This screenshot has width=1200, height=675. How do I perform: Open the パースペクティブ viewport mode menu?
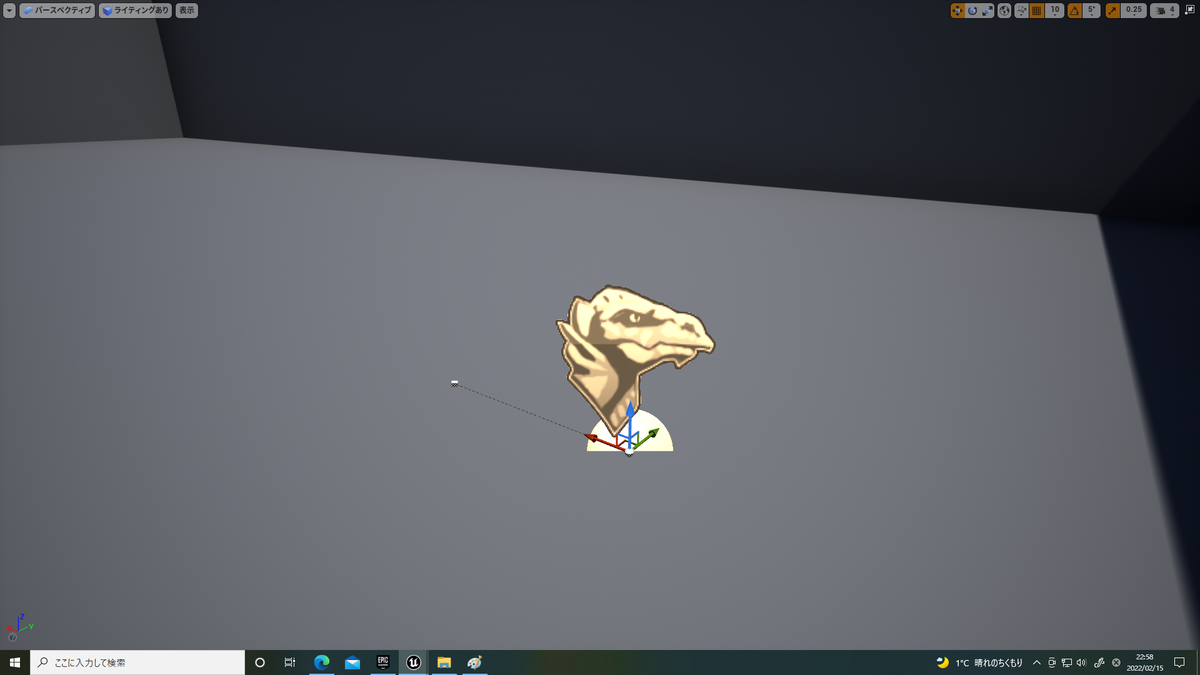[x=55, y=10]
